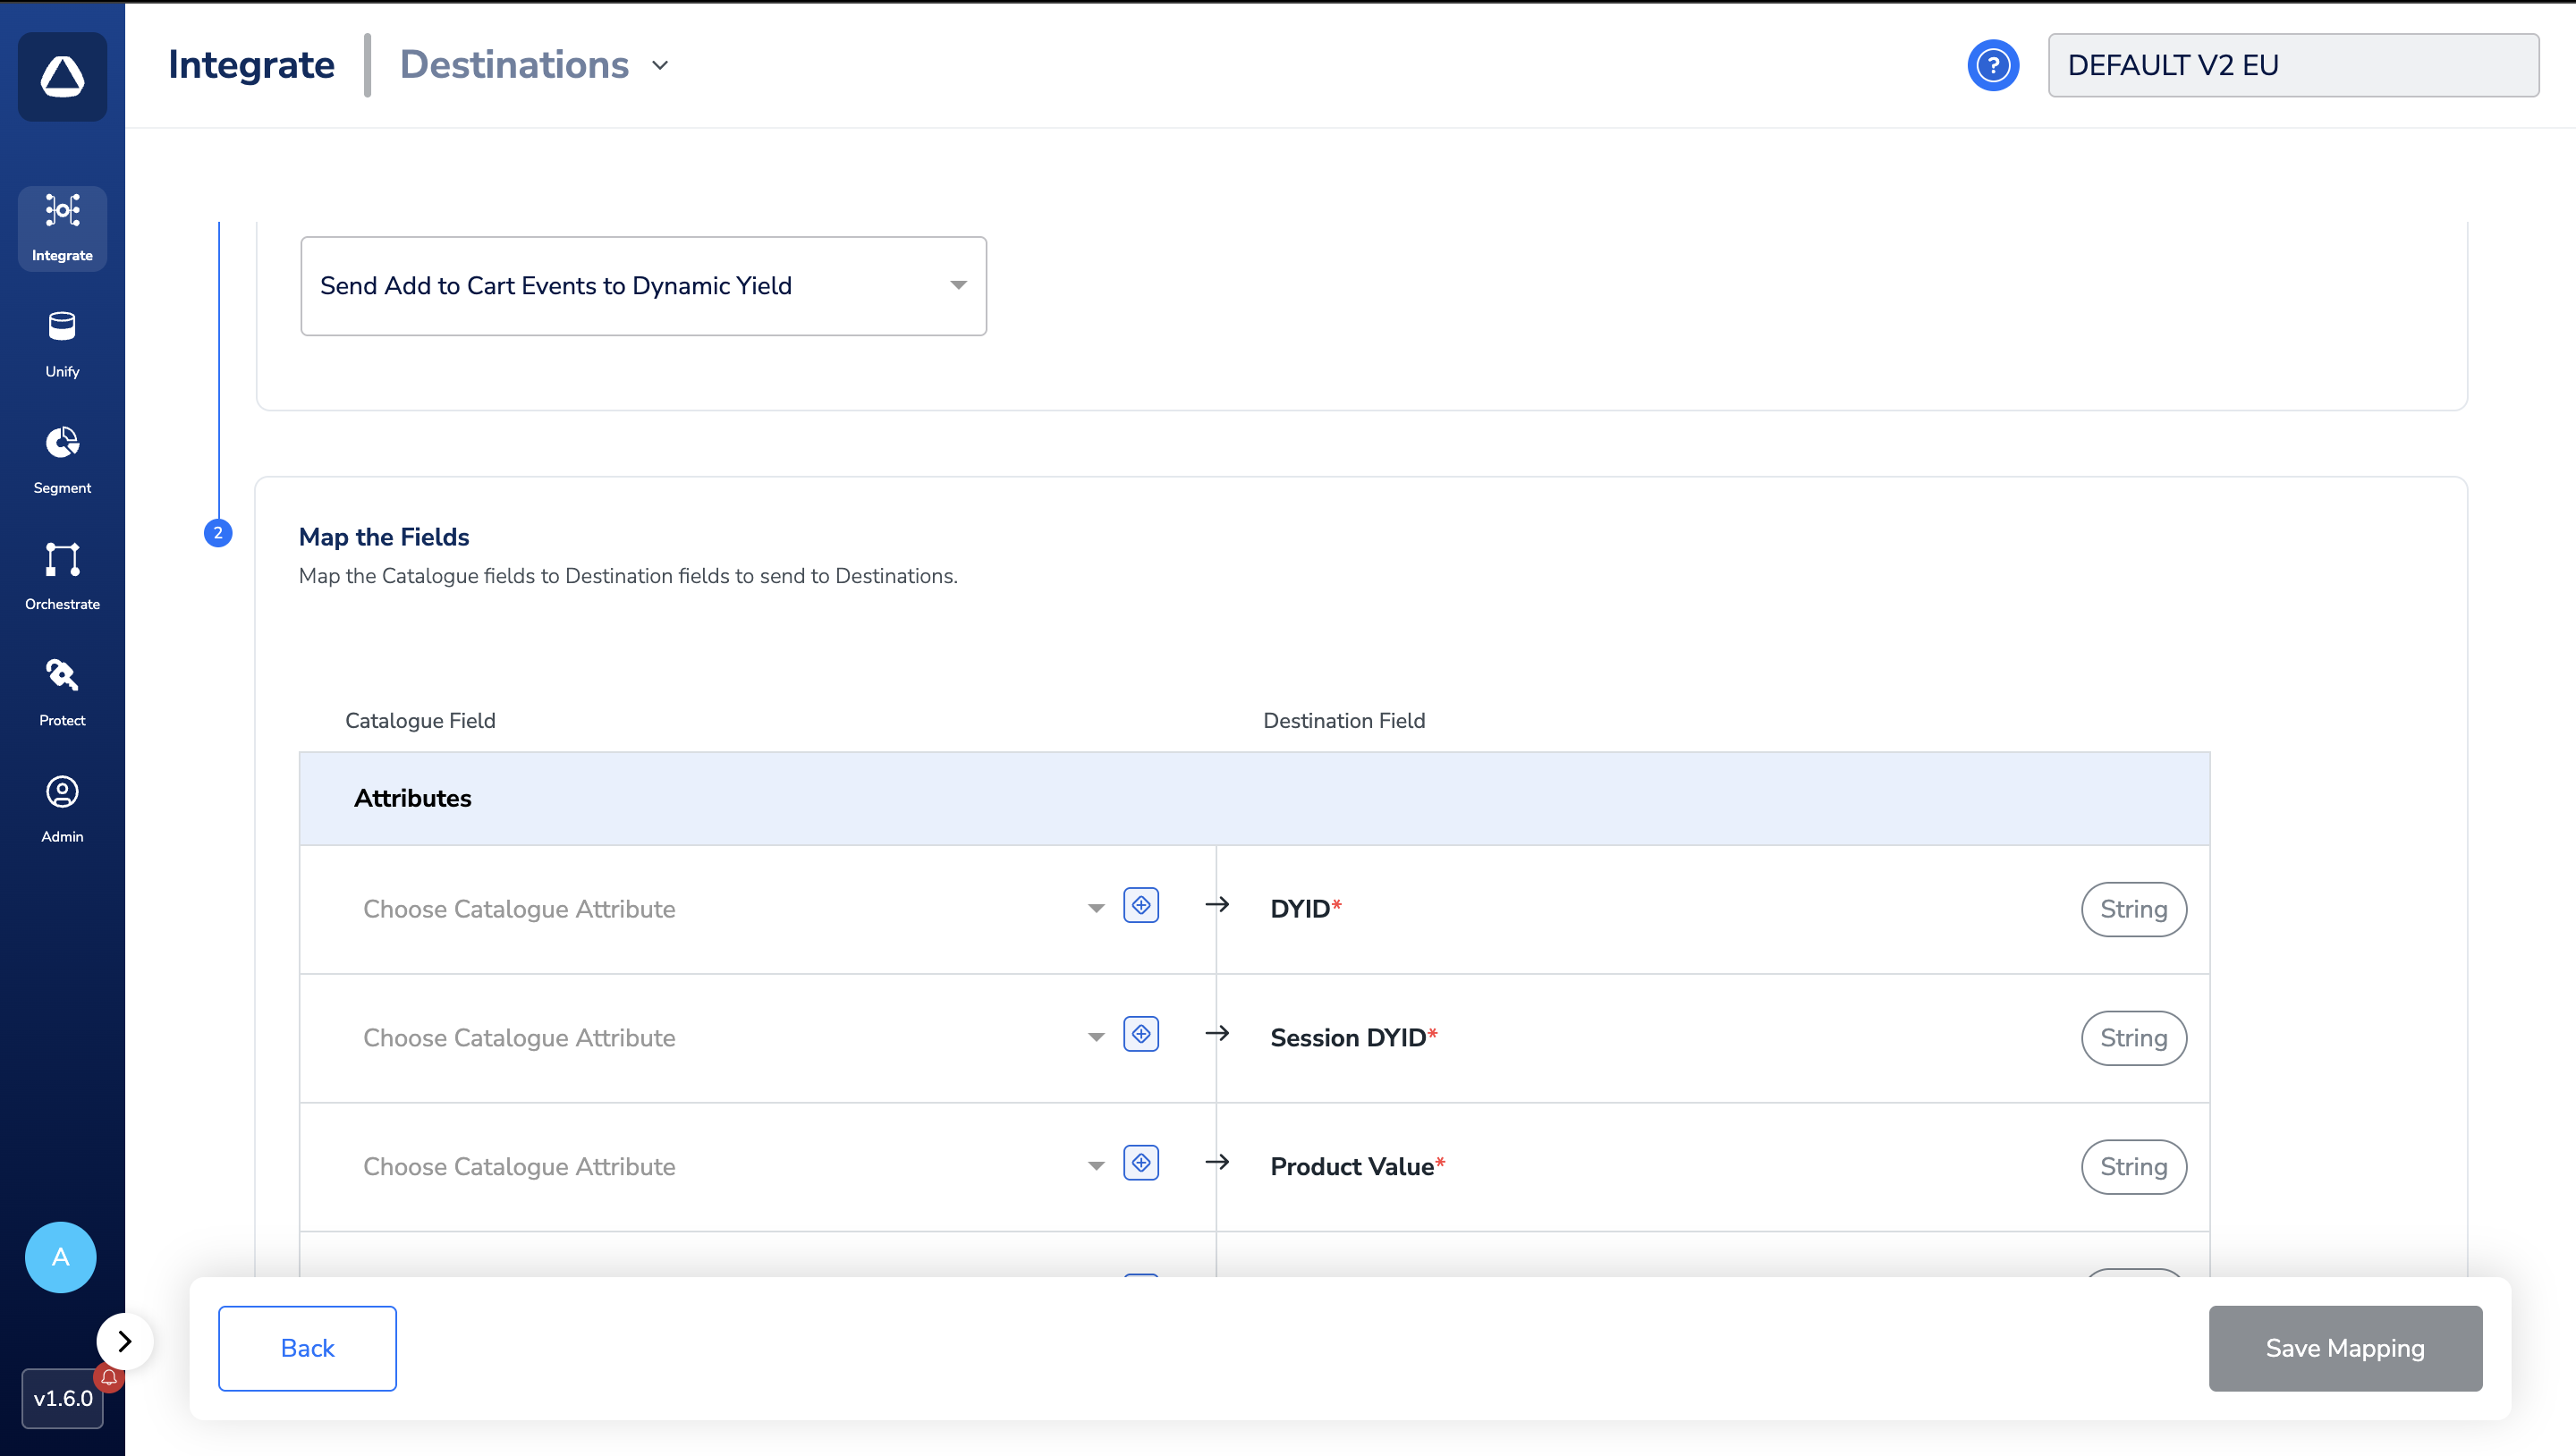Click the custom value icon for Product Value
Viewport: 2576px width, 1456px height.
[1140, 1163]
